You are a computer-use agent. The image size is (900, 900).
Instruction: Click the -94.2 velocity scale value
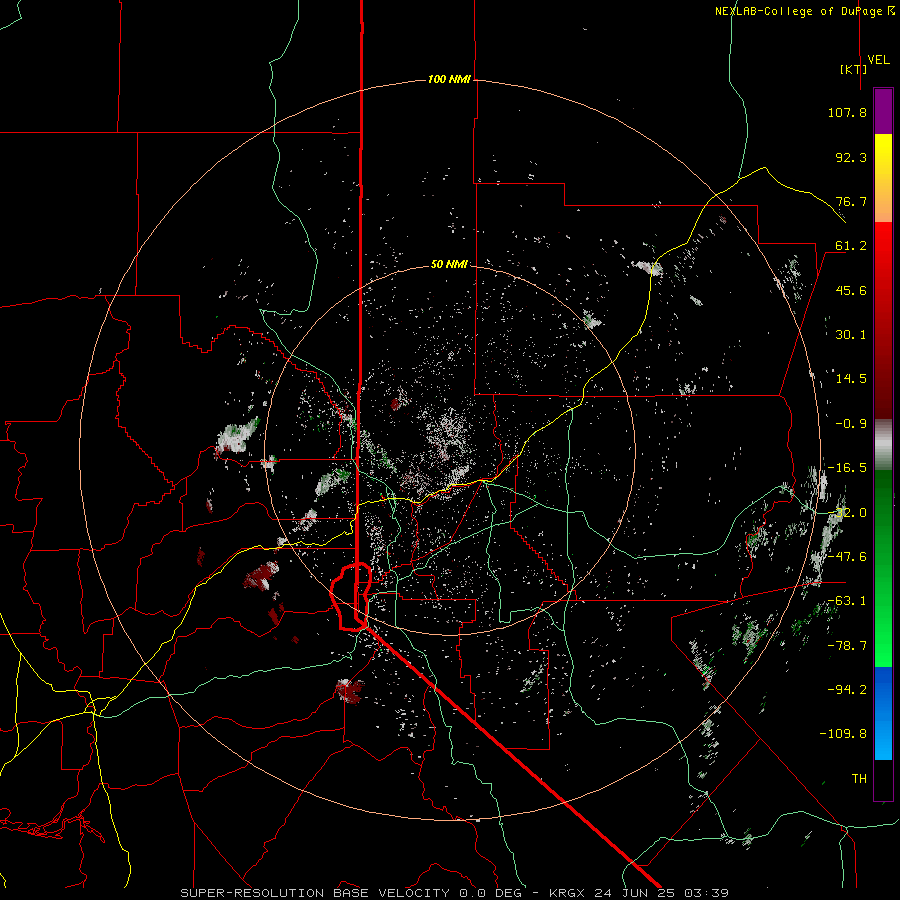point(847,689)
